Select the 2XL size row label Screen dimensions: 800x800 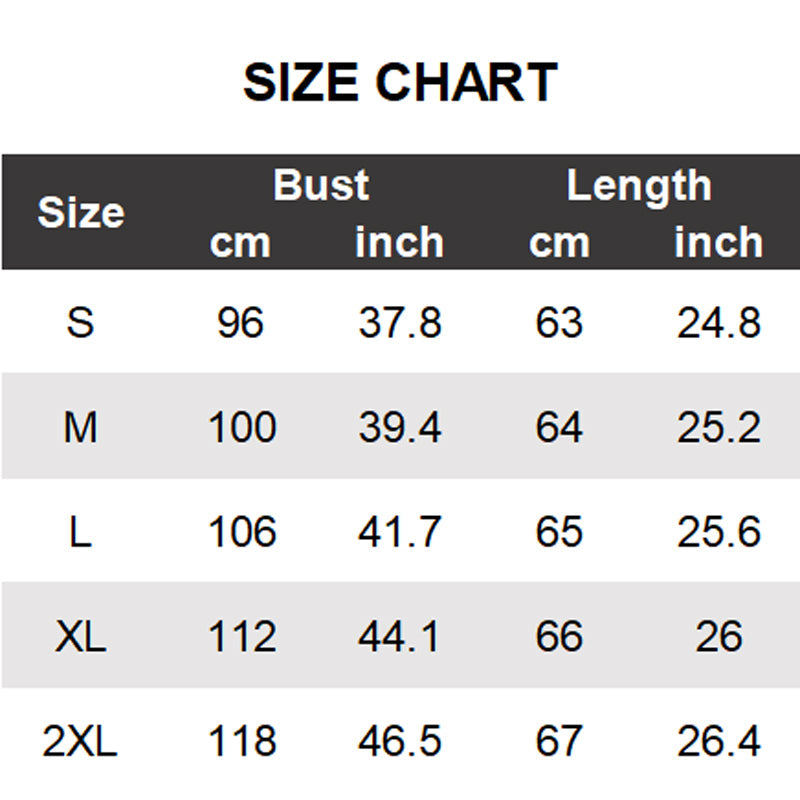[x=80, y=741]
